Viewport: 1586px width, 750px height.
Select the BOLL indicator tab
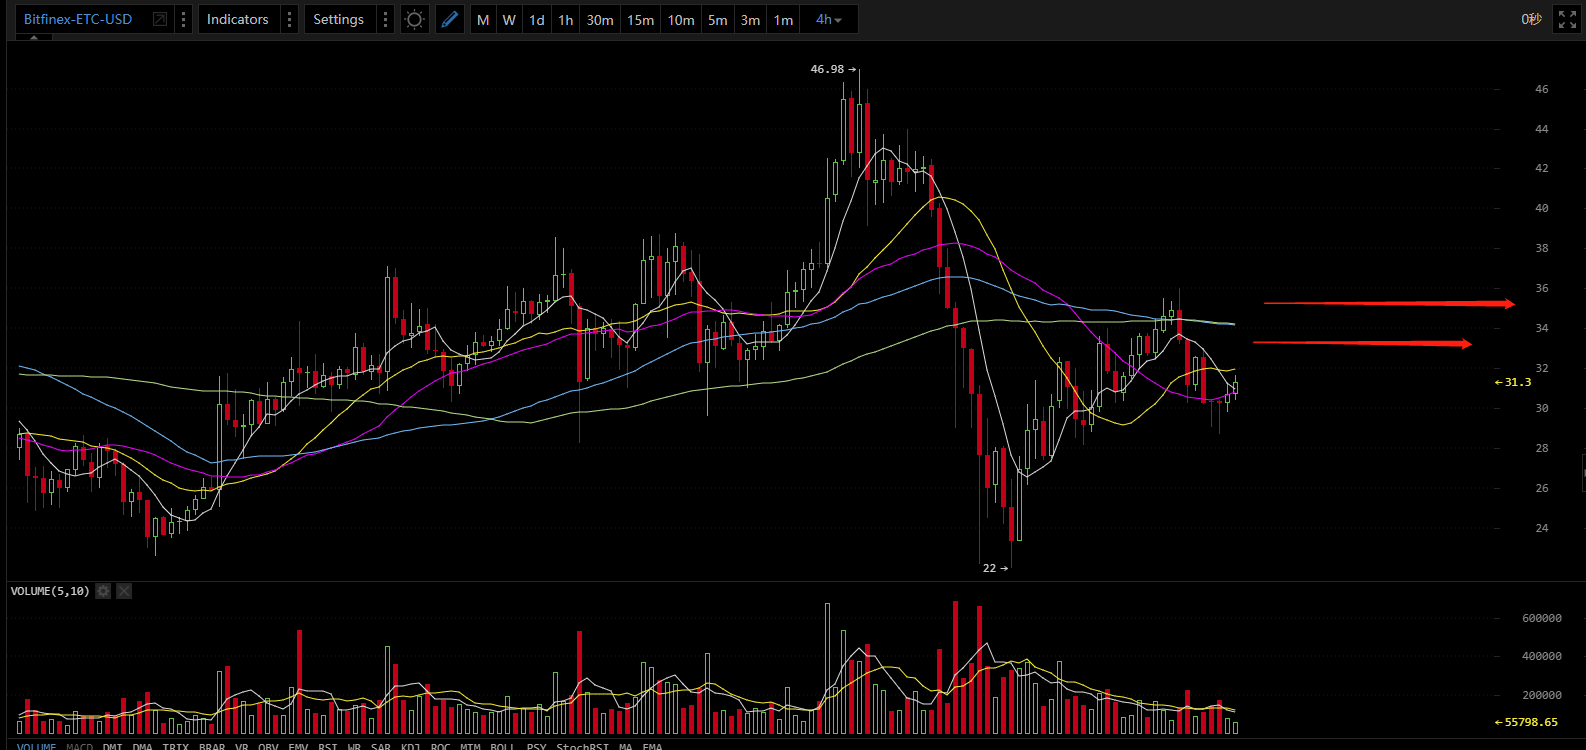[503, 746]
